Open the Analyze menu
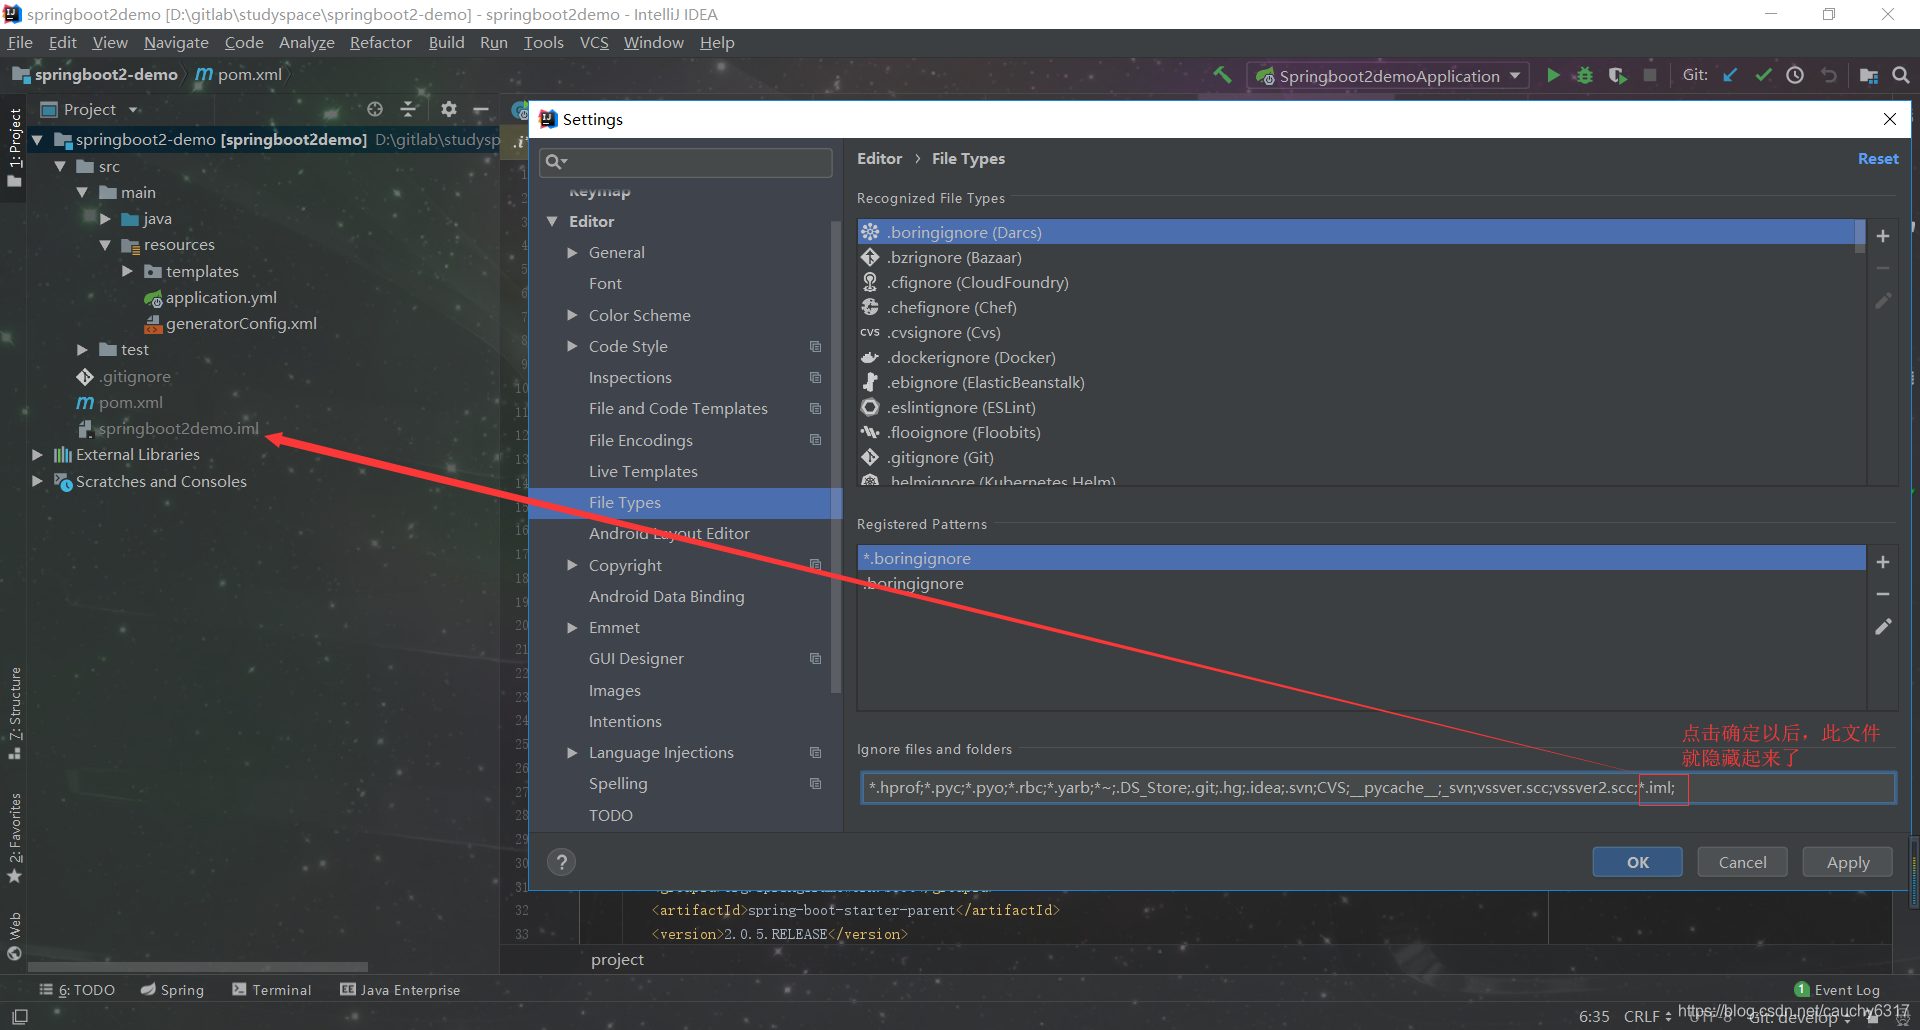 pos(306,42)
